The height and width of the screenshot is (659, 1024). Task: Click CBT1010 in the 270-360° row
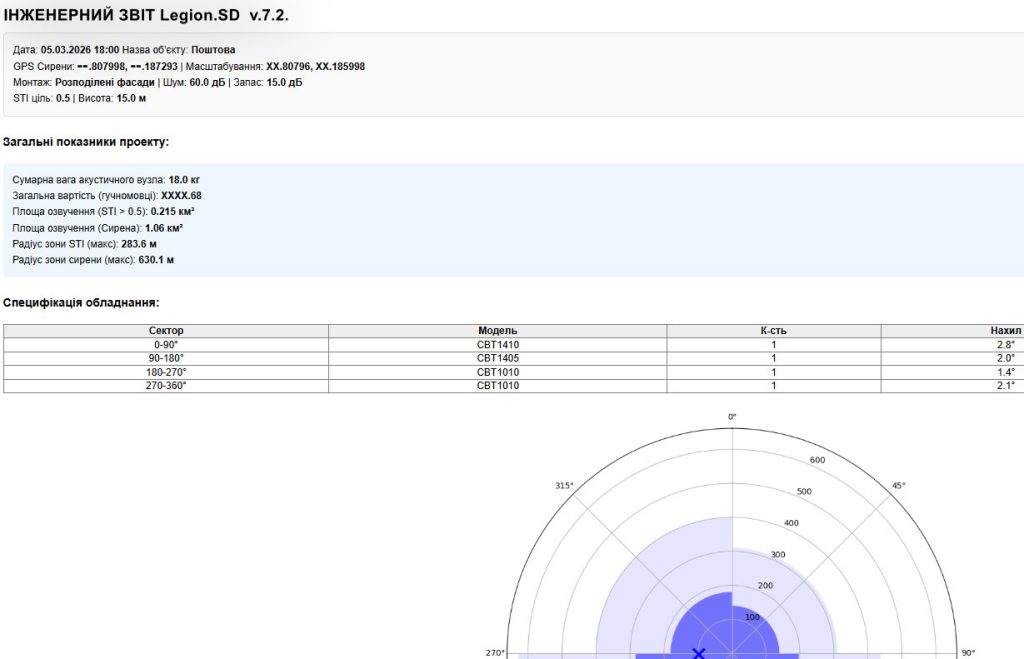pos(497,385)
